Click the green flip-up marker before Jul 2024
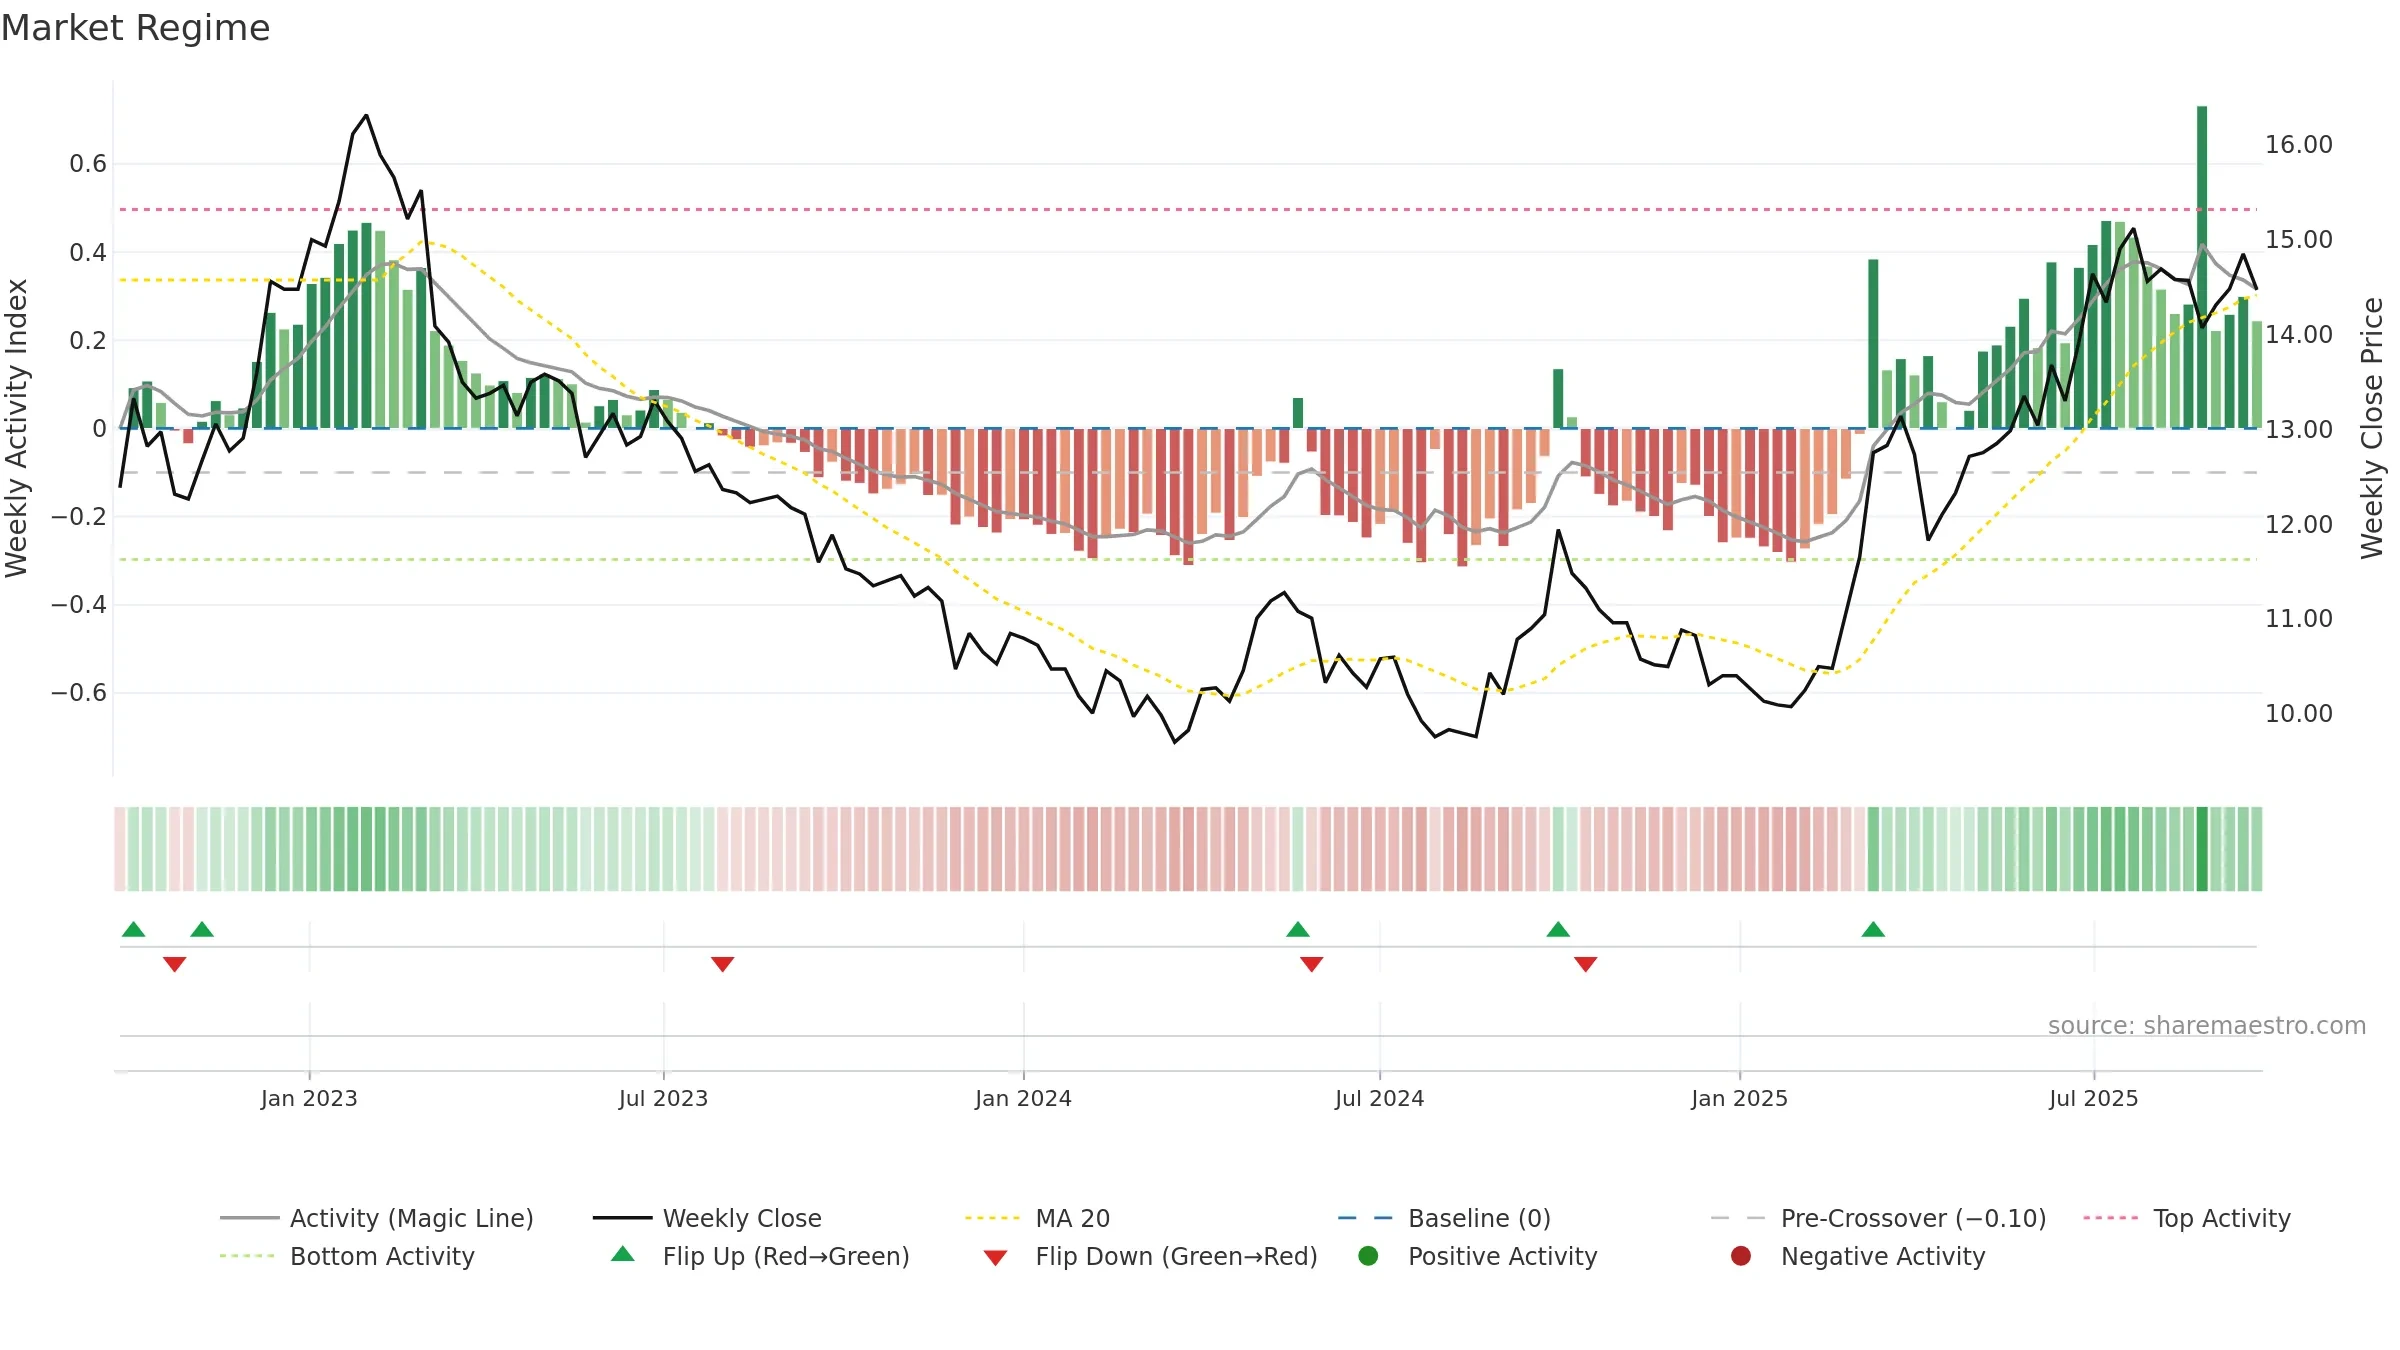This screenshot has width=2400, height=1350. tap(1298, 929)
